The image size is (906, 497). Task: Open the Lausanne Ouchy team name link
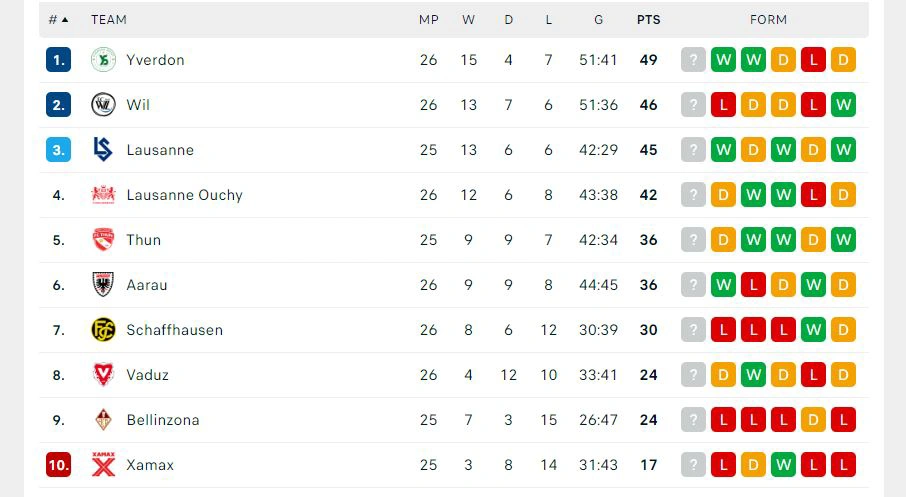[184, 195]
